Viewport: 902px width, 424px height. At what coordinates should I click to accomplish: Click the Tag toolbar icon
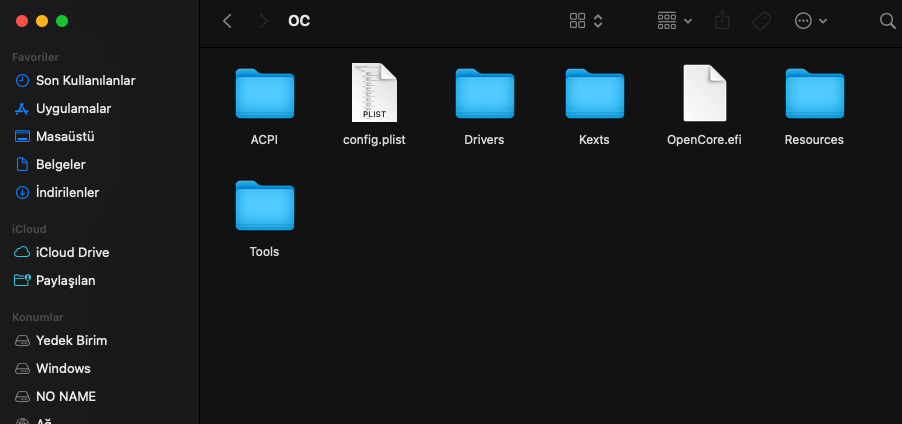point(761,21)
